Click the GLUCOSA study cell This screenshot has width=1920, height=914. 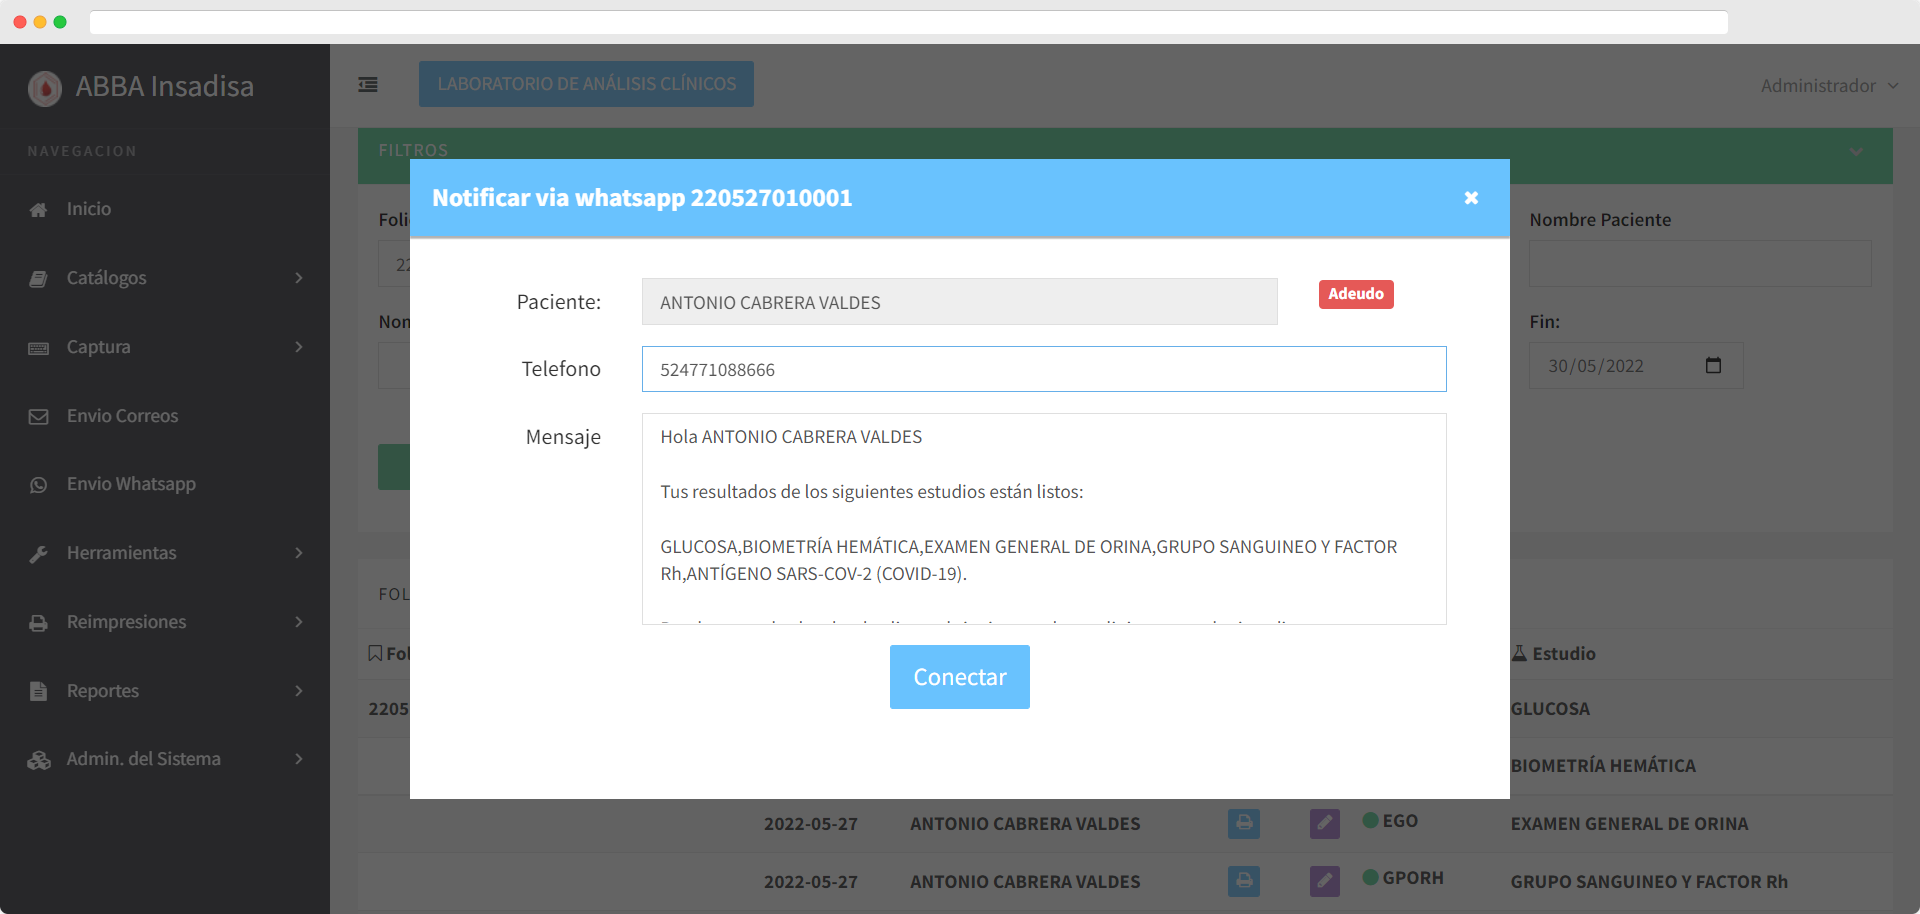(x=1550, y=709)
